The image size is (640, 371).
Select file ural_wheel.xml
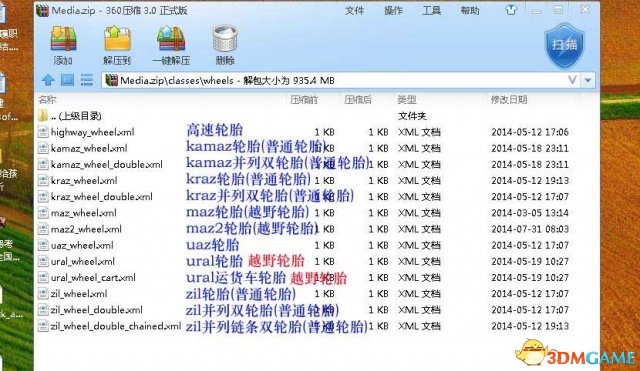82,262
